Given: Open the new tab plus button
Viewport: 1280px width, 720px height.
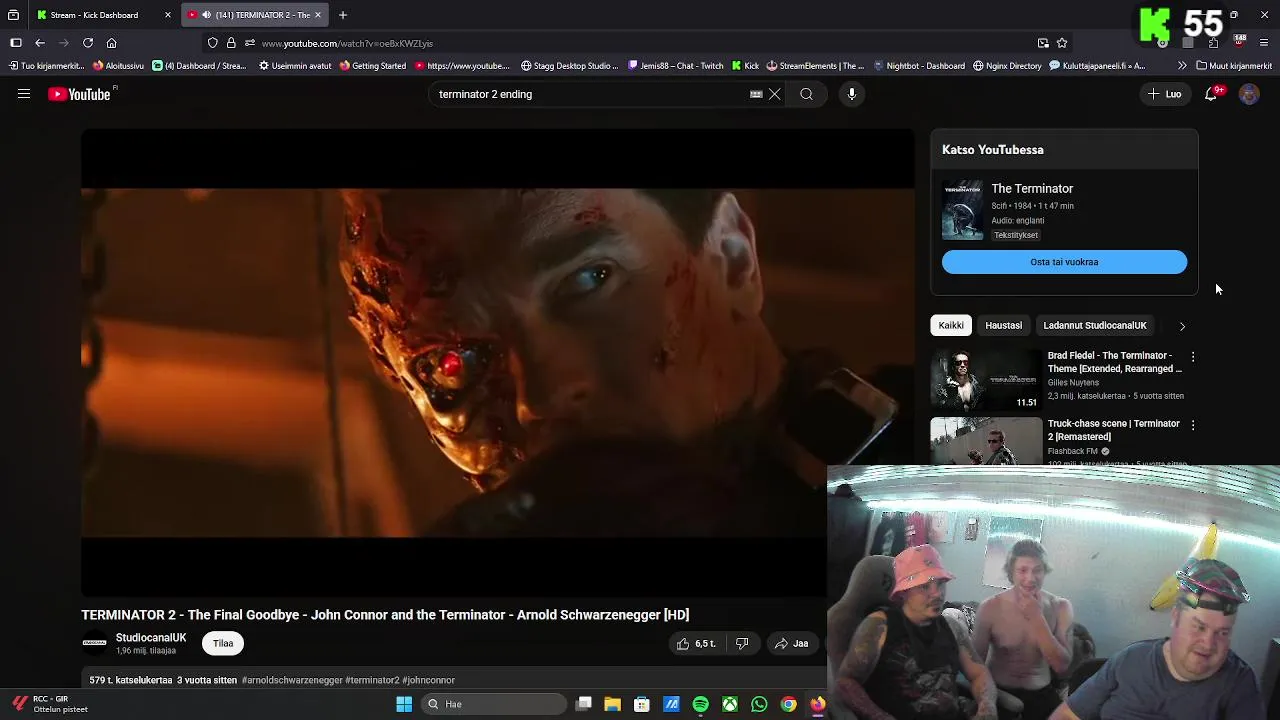Looking at the screenshot, I should click(343, 15).
